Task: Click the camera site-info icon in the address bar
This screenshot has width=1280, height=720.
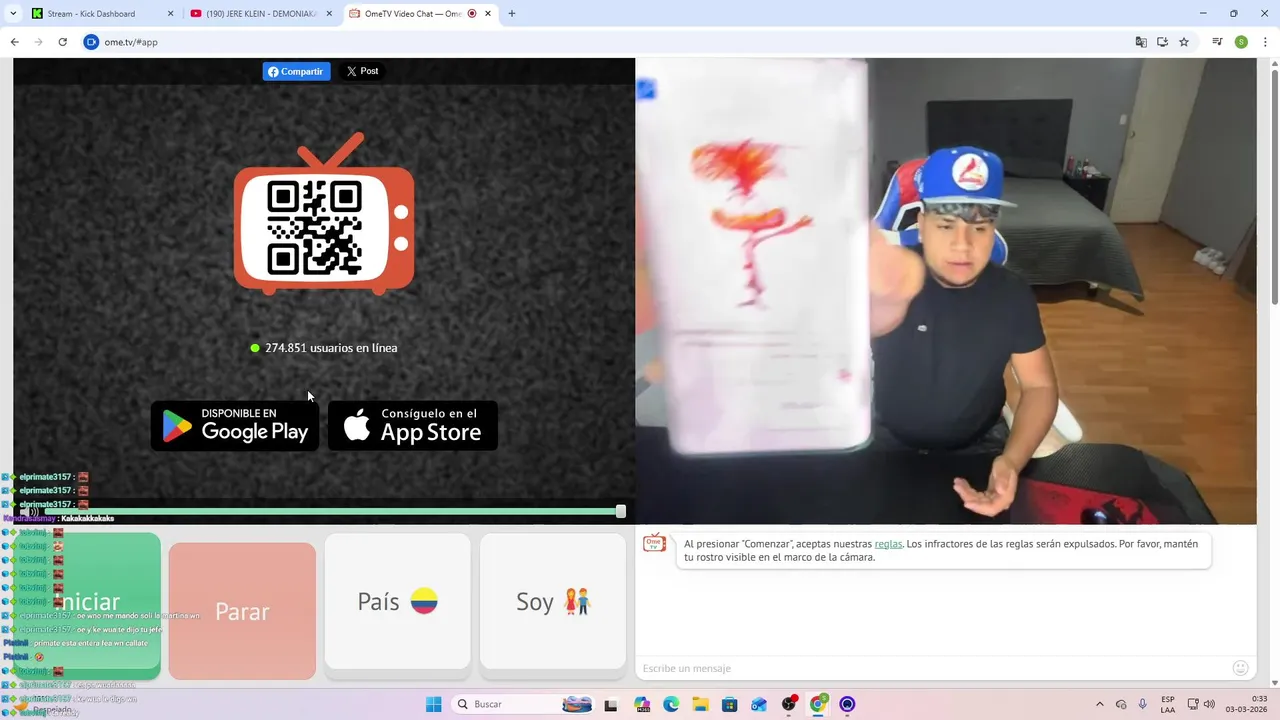Action: tap(91, 42)
